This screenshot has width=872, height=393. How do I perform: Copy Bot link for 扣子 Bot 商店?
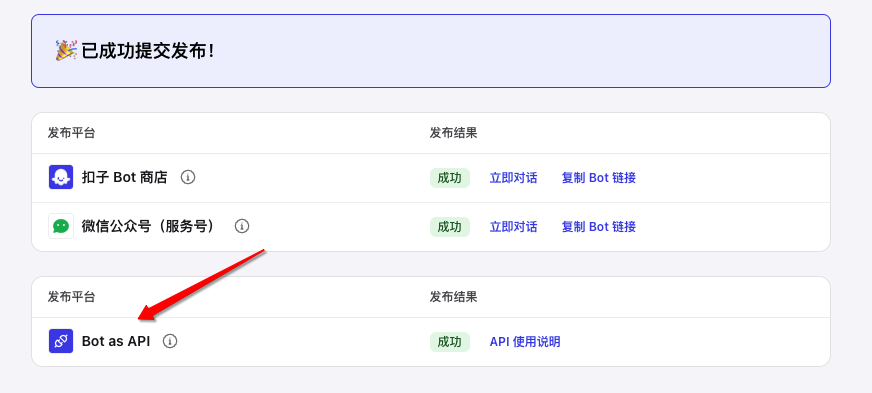(x=598, y=178)
